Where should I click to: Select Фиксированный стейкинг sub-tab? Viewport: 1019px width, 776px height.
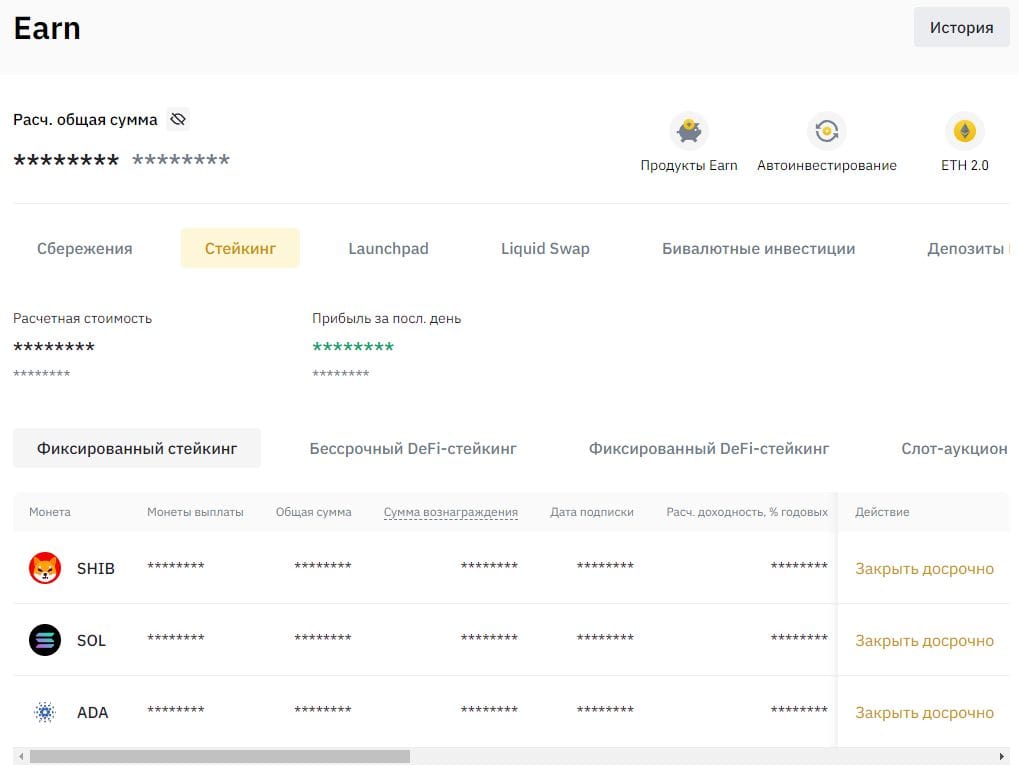click(x=136, y=448)
